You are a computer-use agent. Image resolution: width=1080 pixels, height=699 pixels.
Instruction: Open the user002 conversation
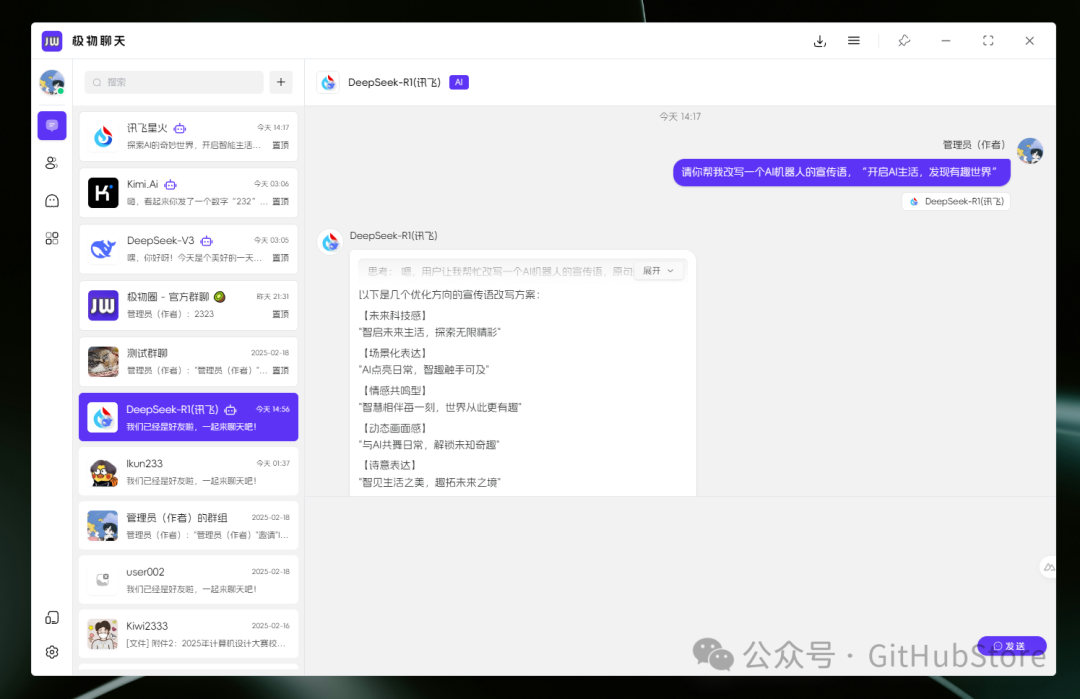[x=188, y=580]
